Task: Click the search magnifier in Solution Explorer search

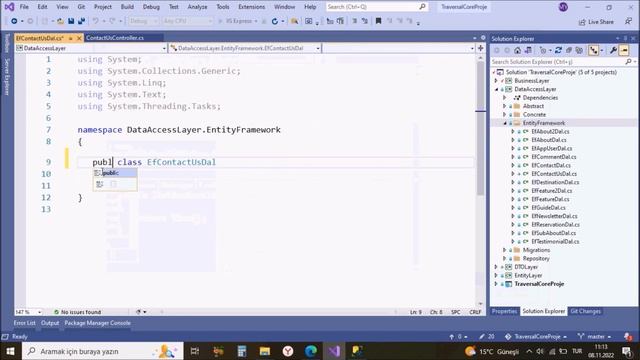Action: click(628, 62)
